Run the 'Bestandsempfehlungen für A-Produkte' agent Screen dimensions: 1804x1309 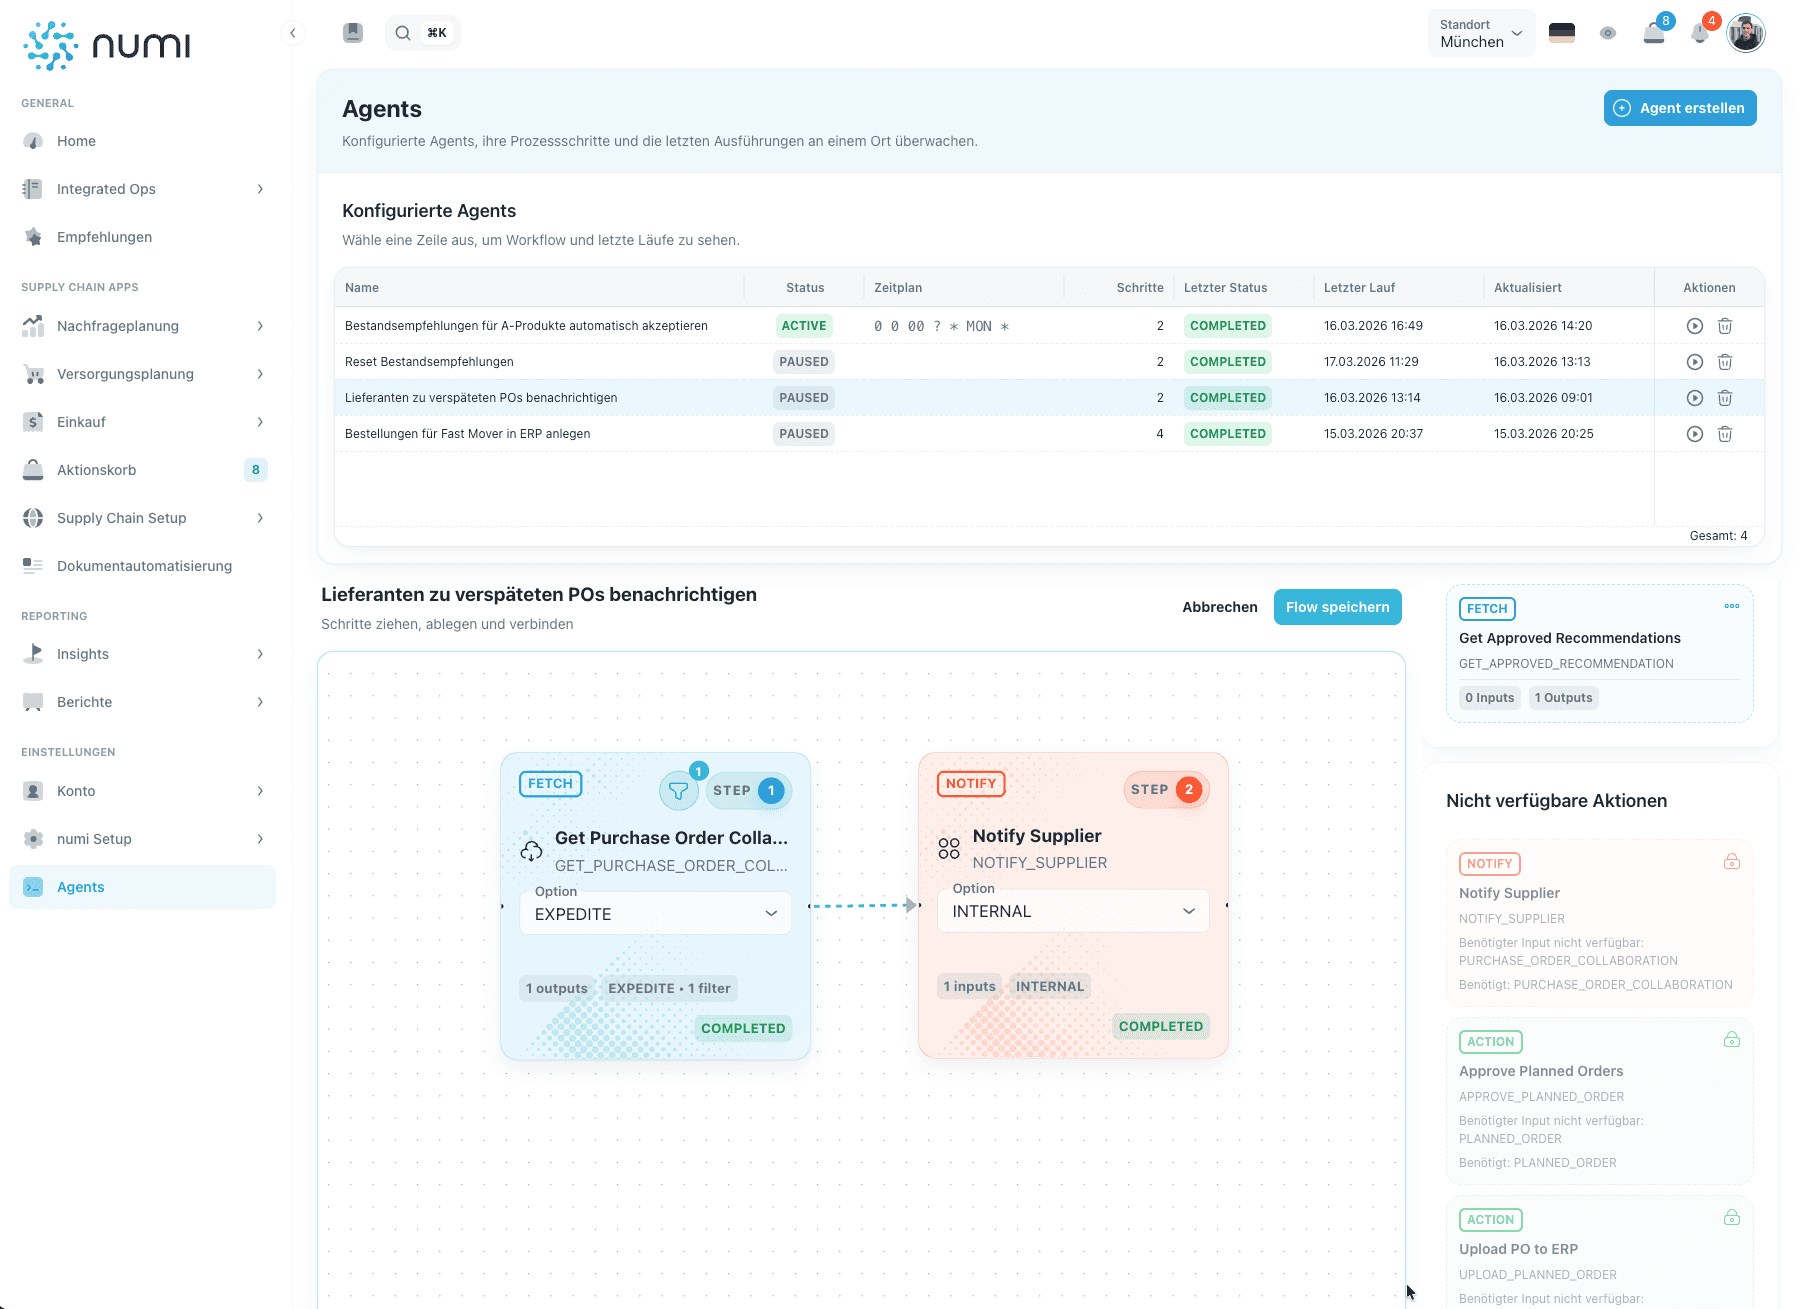tap(1694, 326)
